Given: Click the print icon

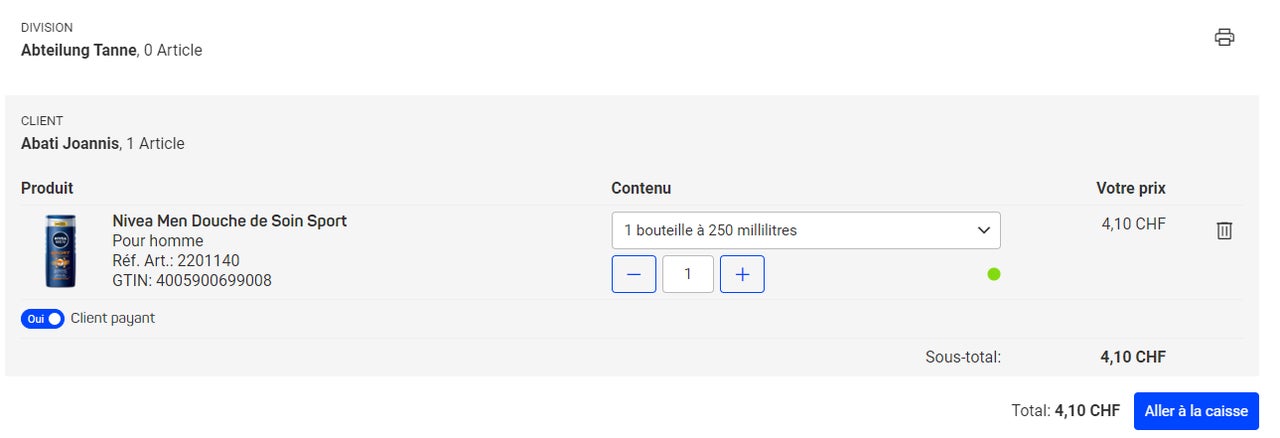Looking at the screenshot, I should 1224,38.
